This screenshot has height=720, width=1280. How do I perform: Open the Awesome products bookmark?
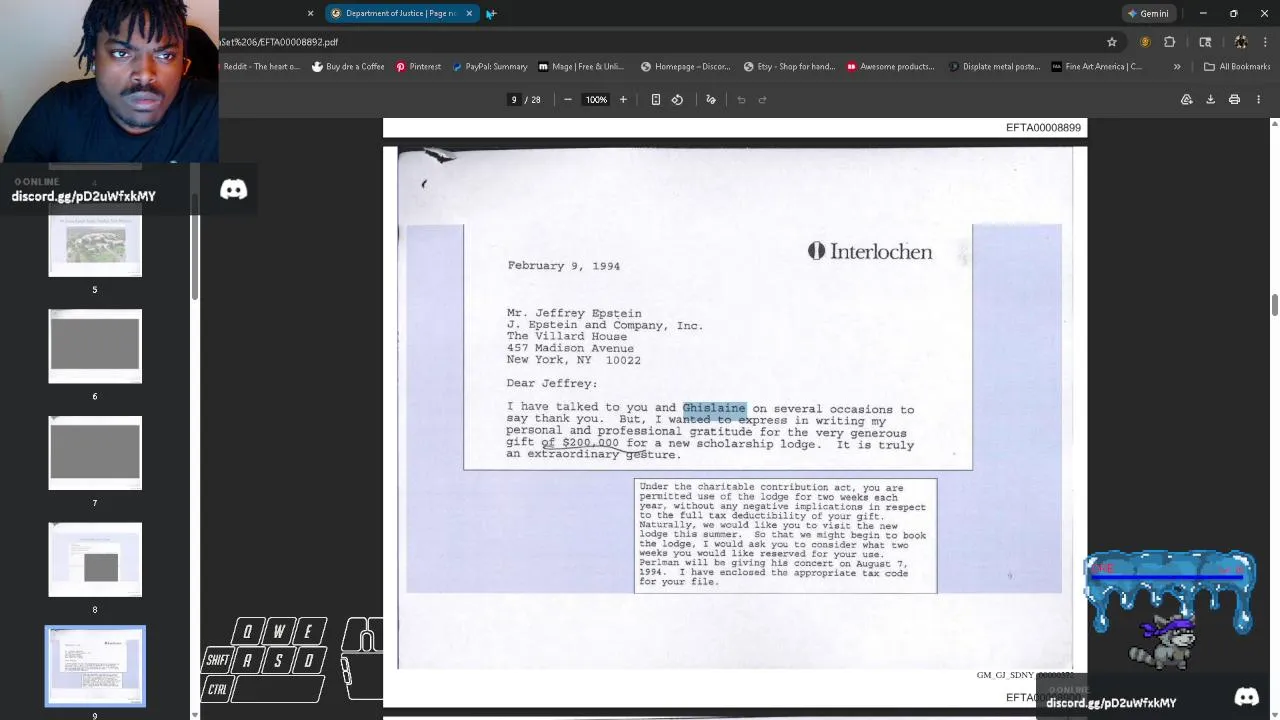tap(890, 66)
